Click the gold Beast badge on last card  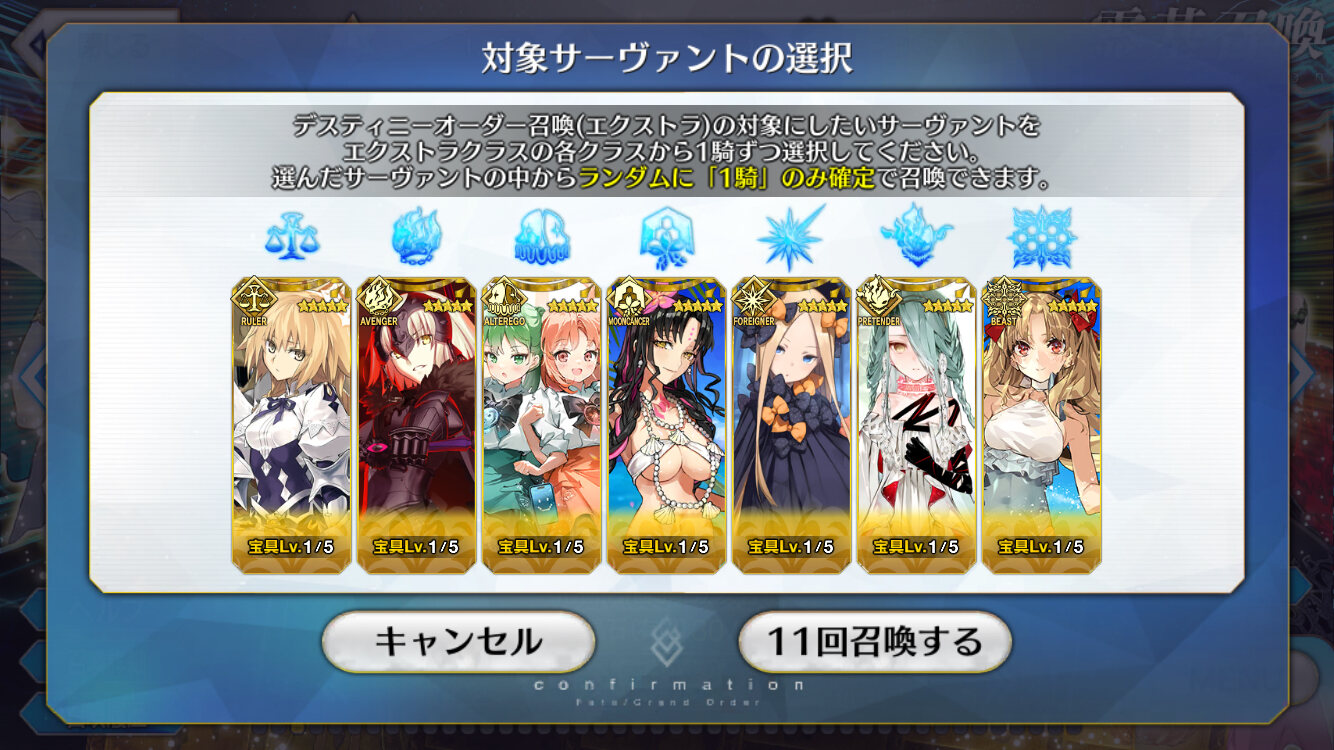click(x=1003, y=299)
